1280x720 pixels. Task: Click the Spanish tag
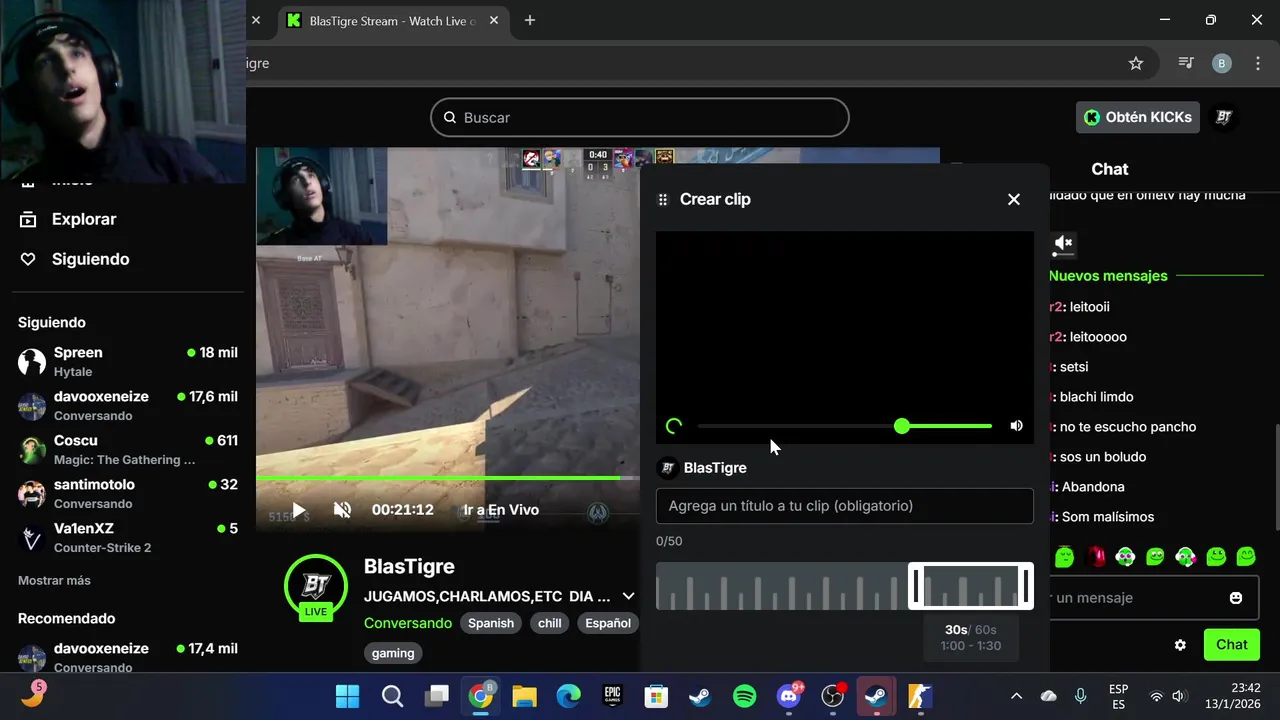click(x=491, y=623)
